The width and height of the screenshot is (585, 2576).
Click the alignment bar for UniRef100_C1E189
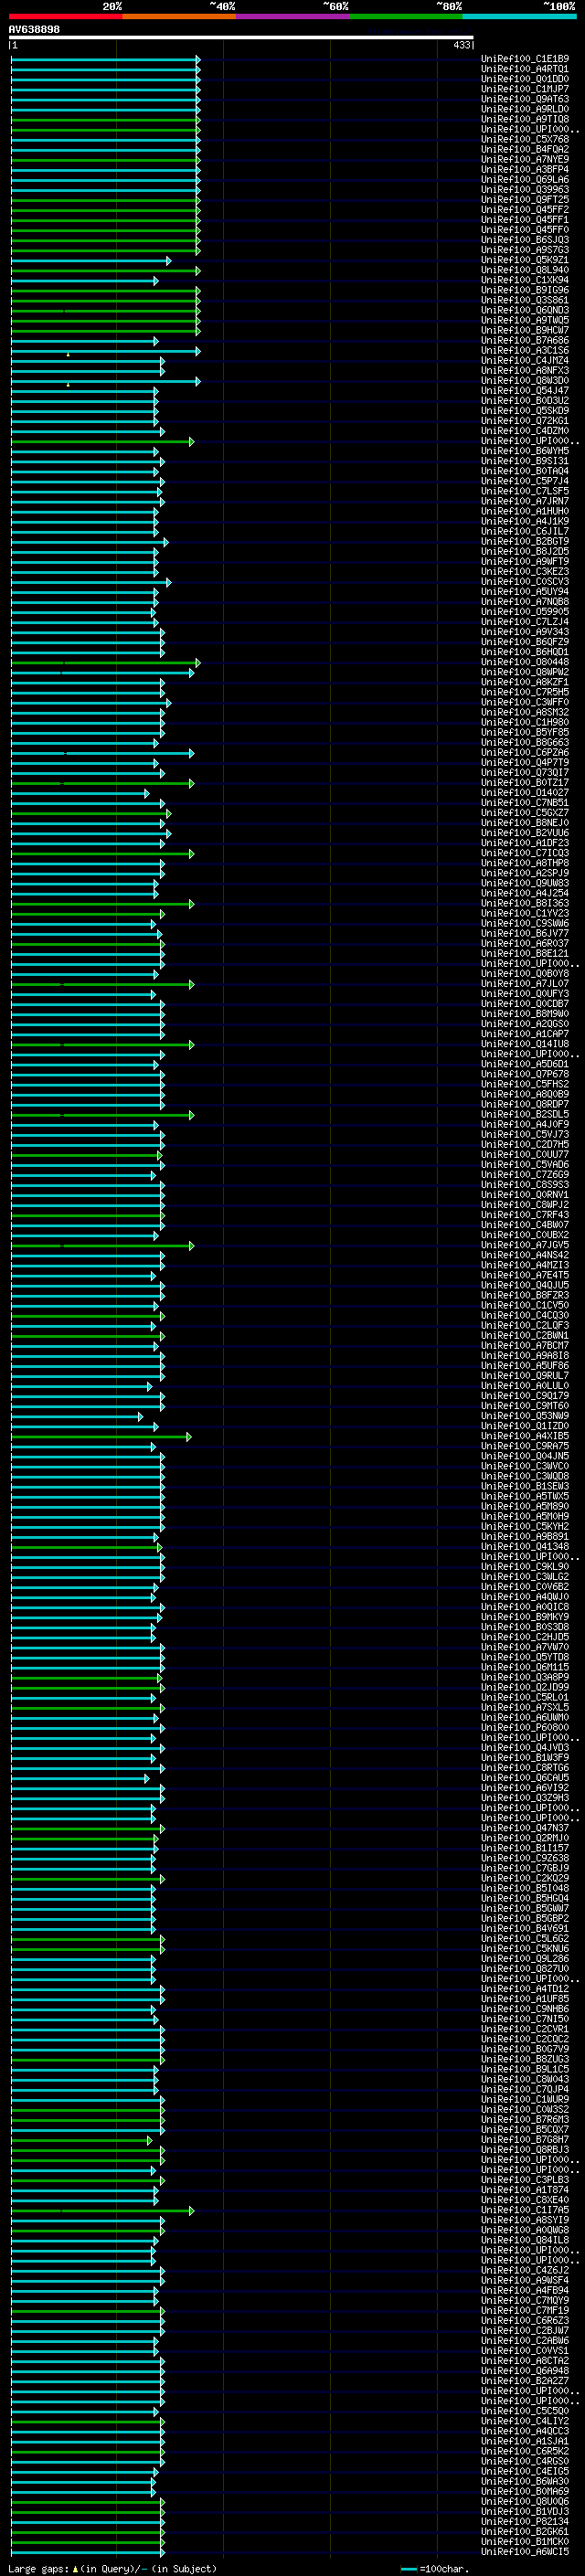click(105, 59)
